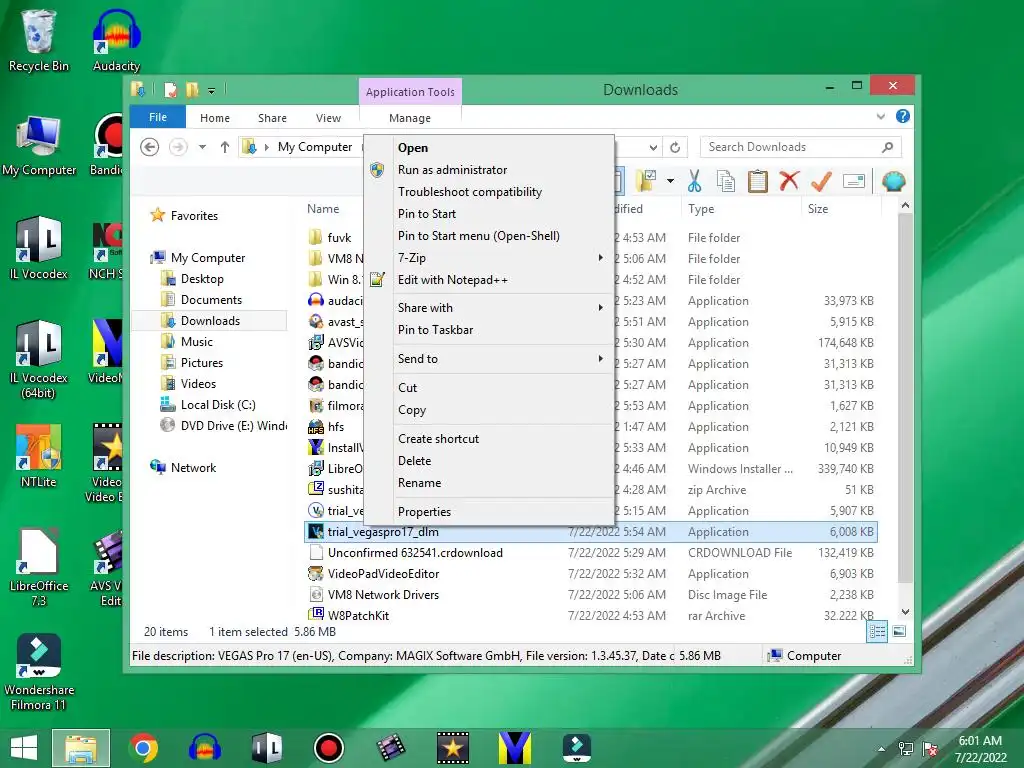Image resolution: width=1024 pixels, height=768 pixels.
Task: Show hidden tray icons arrow
Action: 882,749
